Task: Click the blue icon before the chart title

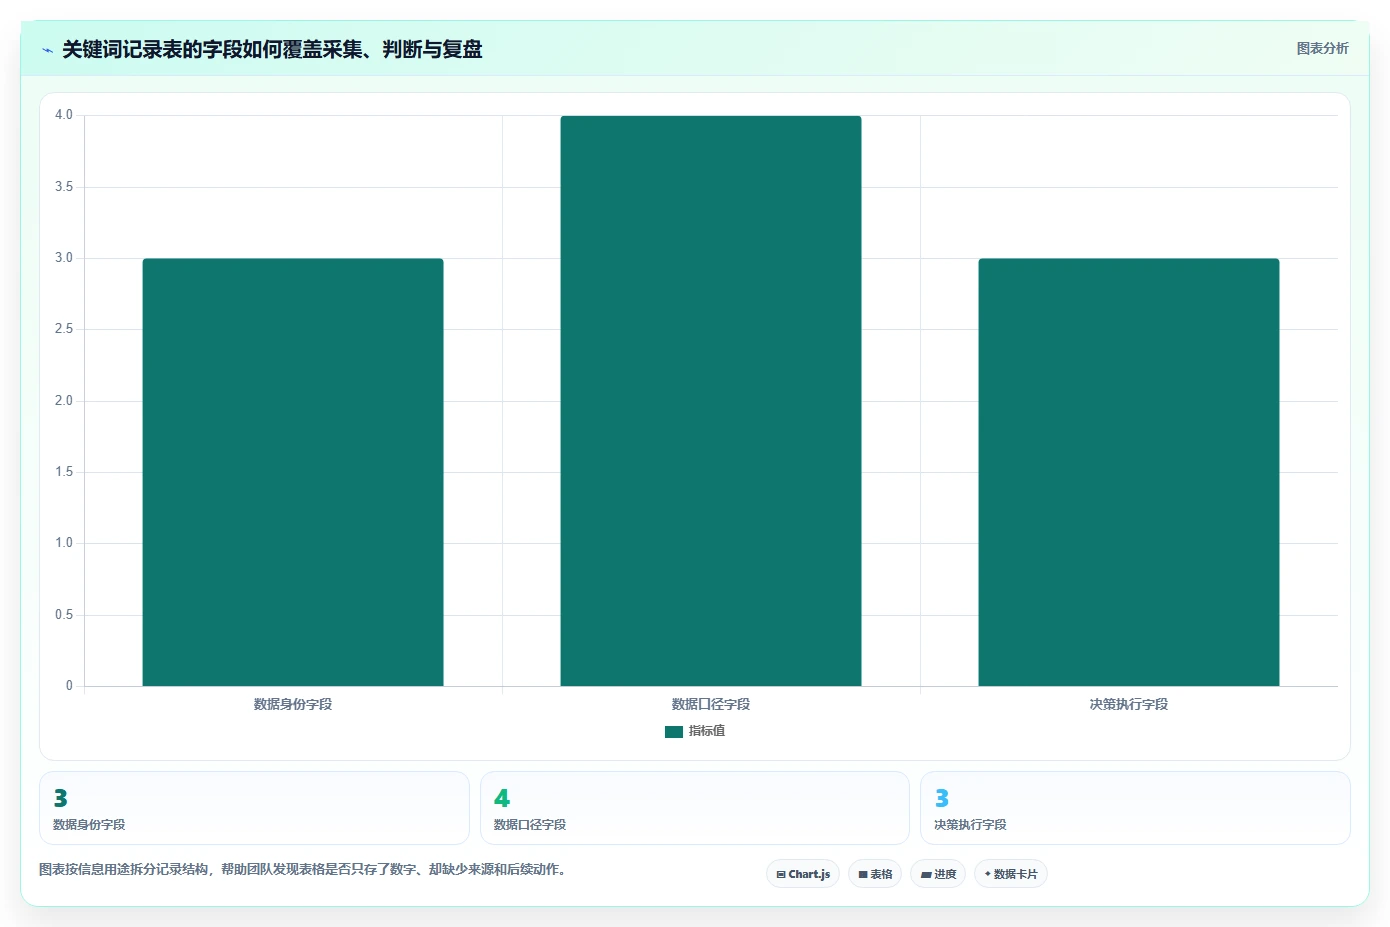Action: [47, 50]
